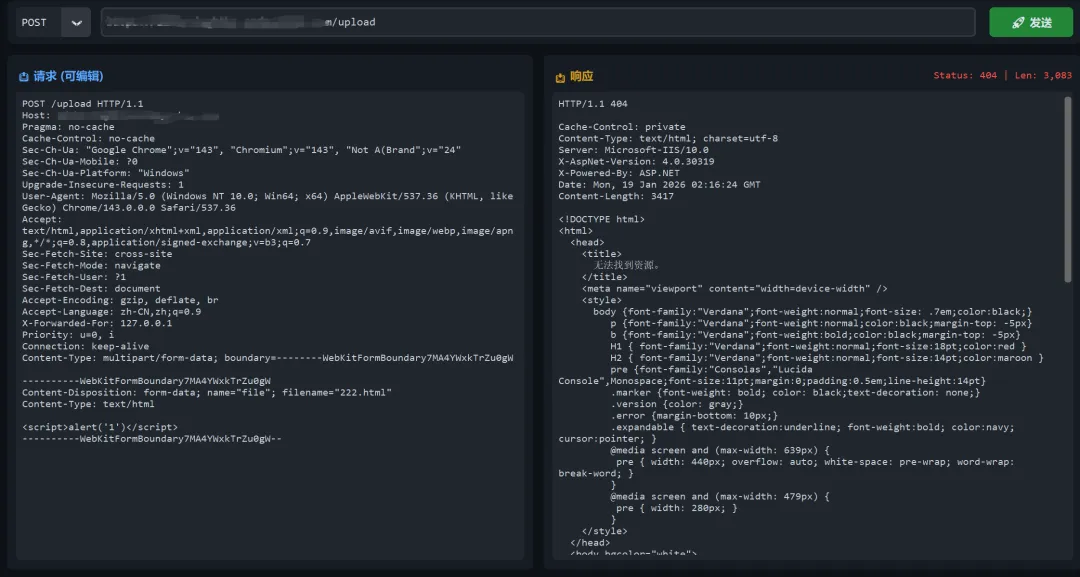Click the 'Upgrade-Insecure-Requests: 1' line
The image size is (1080, 577).
[103, 185]
